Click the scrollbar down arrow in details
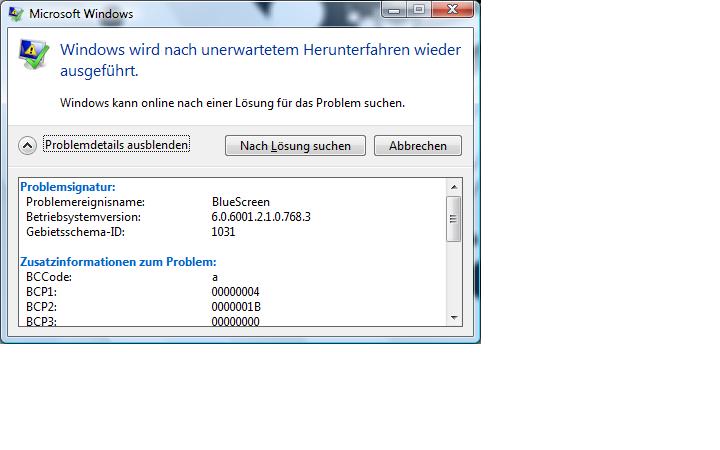The width and height of the screenshot is (720, 450). (454, 318)
